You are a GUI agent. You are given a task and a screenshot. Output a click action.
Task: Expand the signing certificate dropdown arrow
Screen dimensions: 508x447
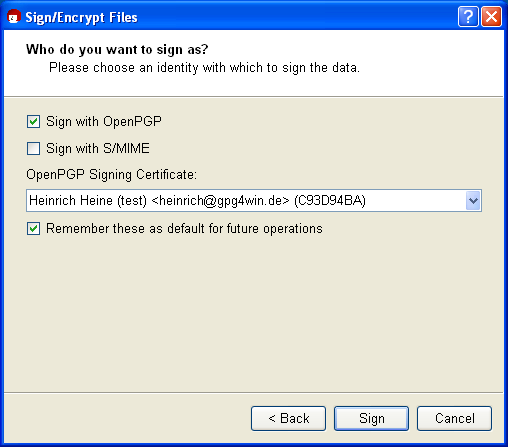pyautogui.click(x=473, y=201)
